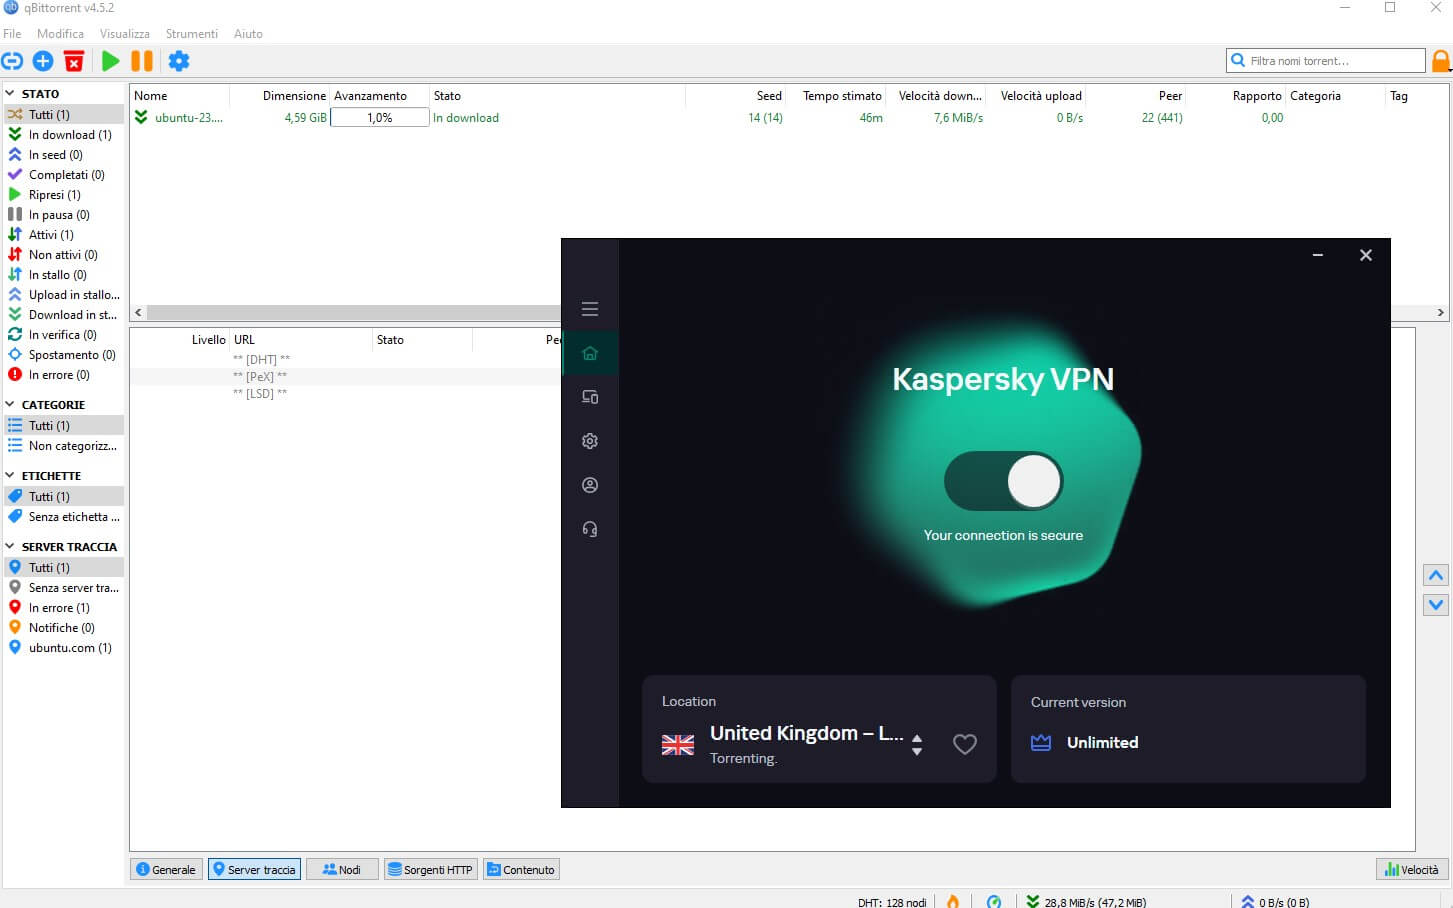Screen dimensions: 1453x908
Task: Click DHT: 128 nodi in status bar
Action: click(891, 902)
